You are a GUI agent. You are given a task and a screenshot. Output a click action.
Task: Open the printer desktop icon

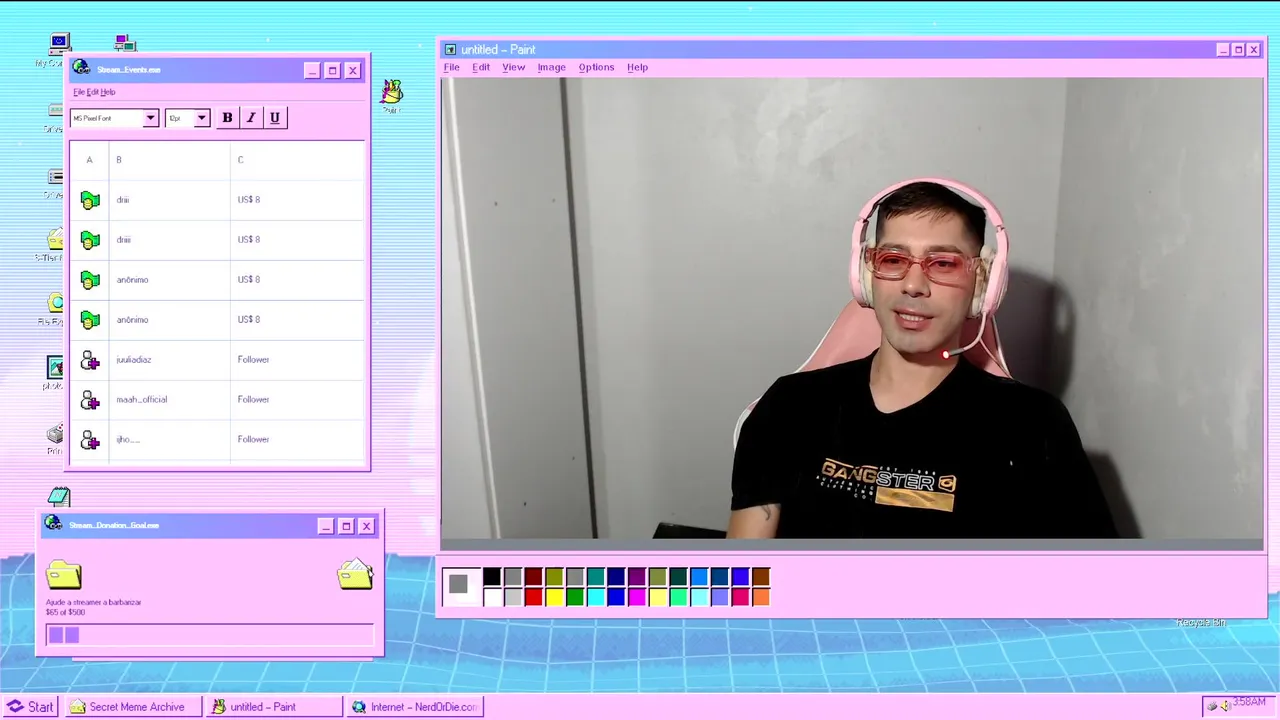[55, 434]
